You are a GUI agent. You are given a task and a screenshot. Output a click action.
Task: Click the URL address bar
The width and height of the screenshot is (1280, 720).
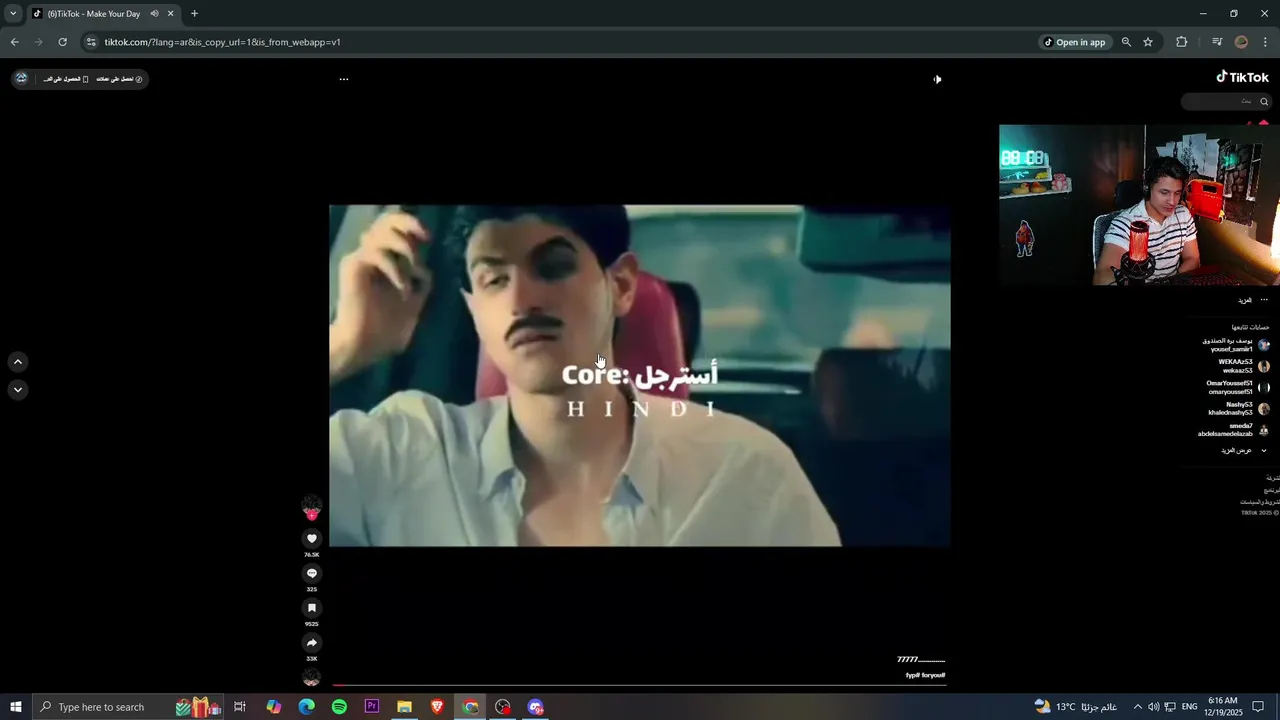(560, 42)
